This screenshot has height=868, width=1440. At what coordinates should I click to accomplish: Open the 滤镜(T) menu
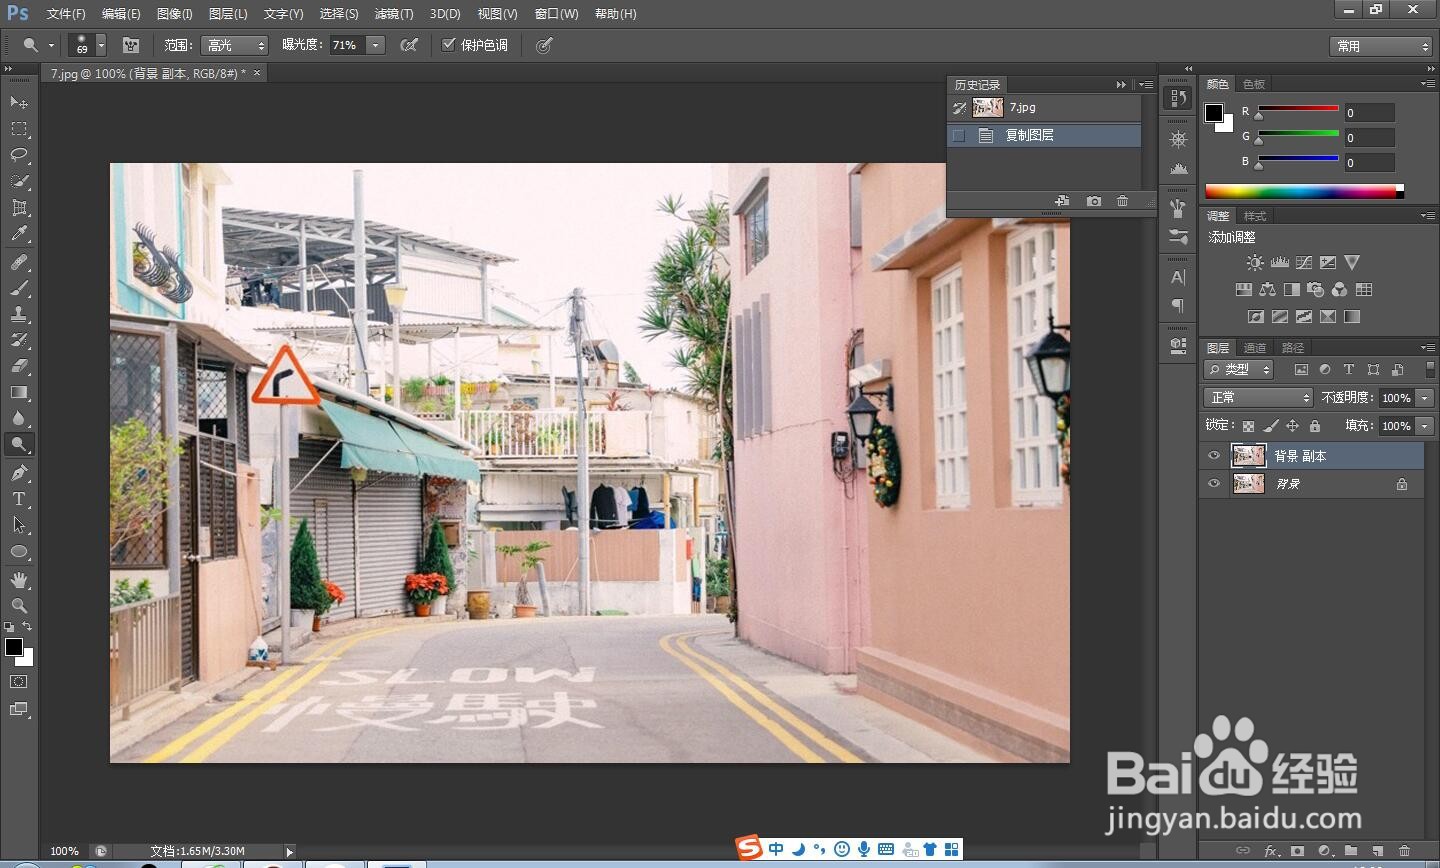click(394, 13)
